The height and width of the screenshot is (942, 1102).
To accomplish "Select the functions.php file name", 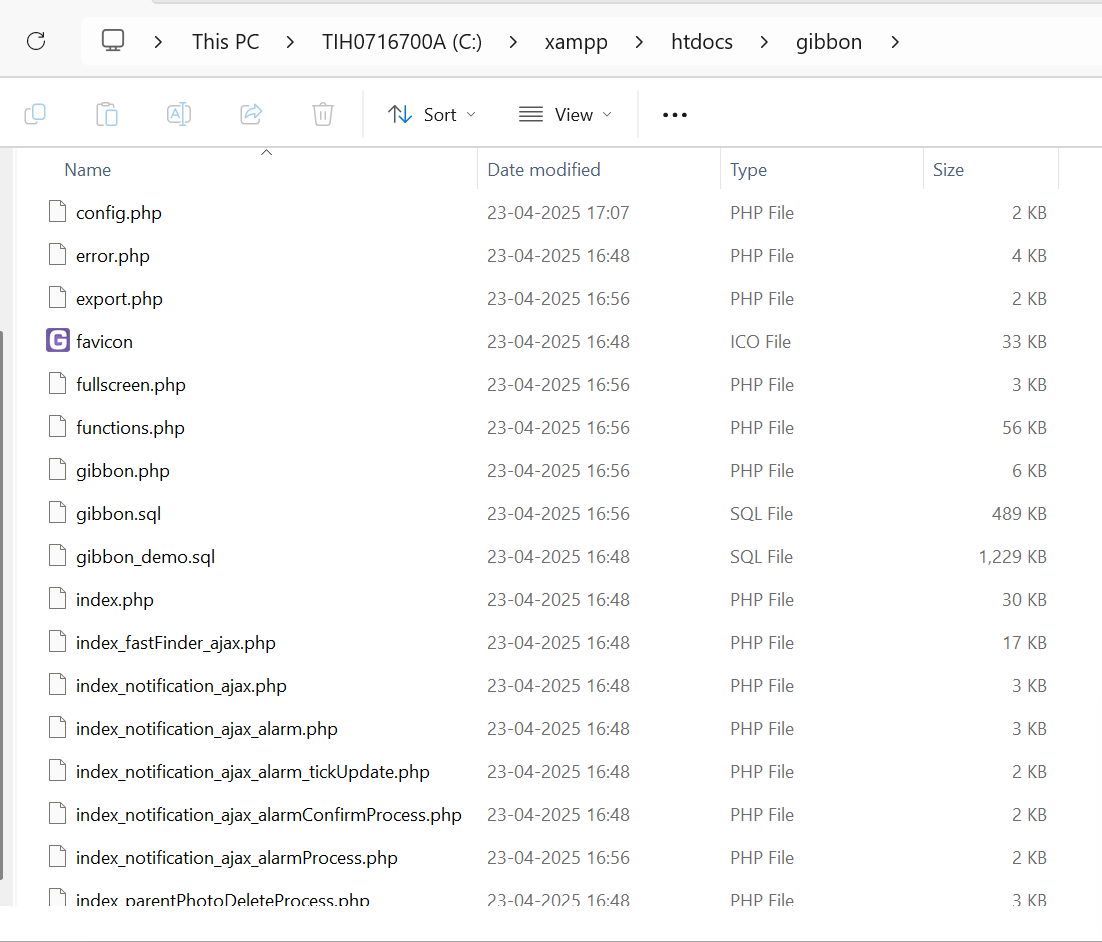I will point(130,427).
